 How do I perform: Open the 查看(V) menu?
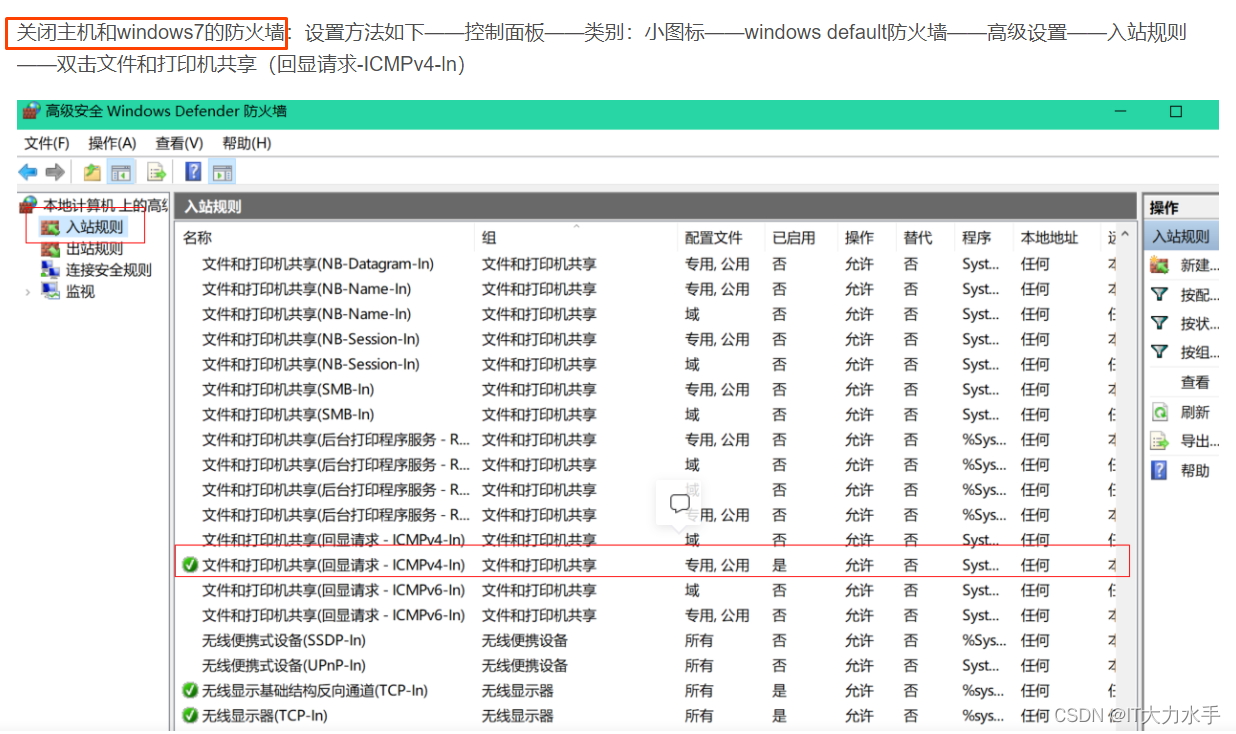(x=179, y=143)
